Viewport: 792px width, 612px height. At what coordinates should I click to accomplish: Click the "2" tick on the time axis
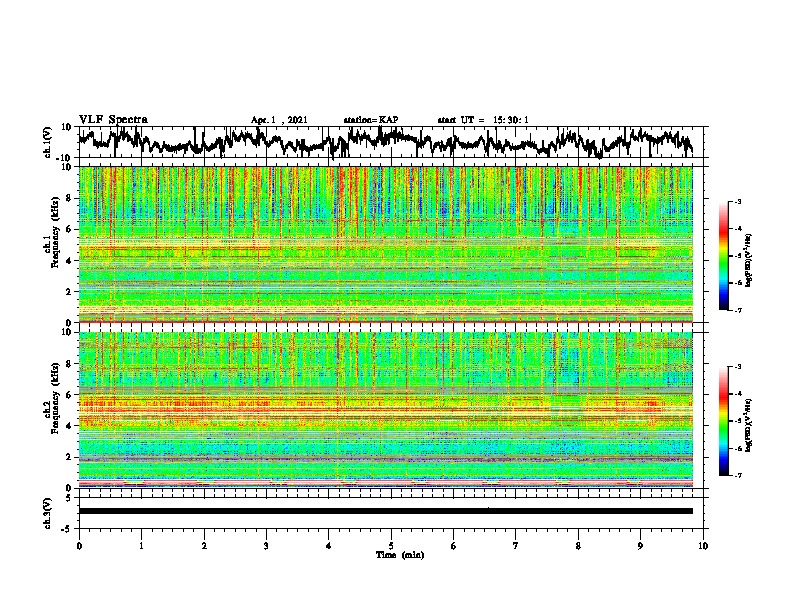point(204,546)
